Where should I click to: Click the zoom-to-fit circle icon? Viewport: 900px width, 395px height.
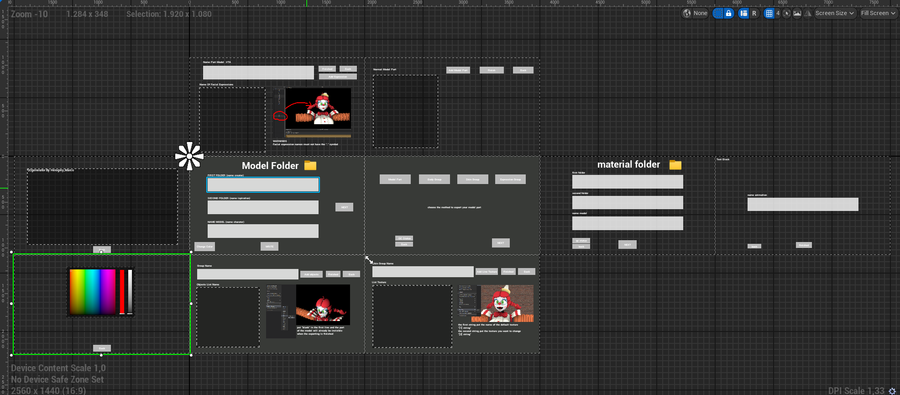786,13
